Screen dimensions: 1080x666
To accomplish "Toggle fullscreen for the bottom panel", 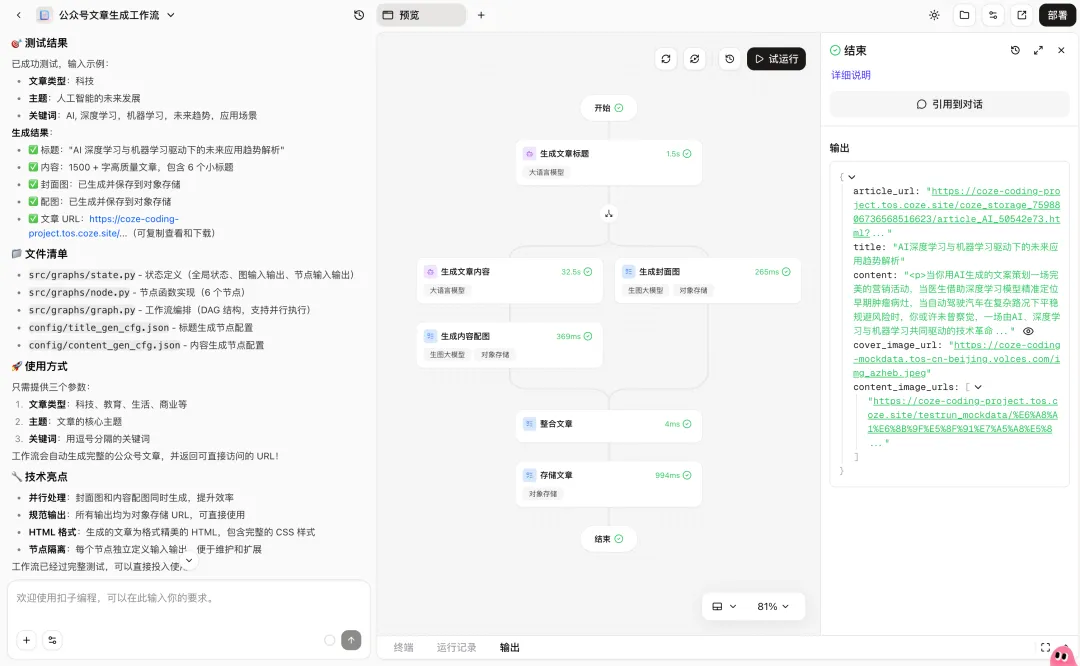I will coord(1045,647).
